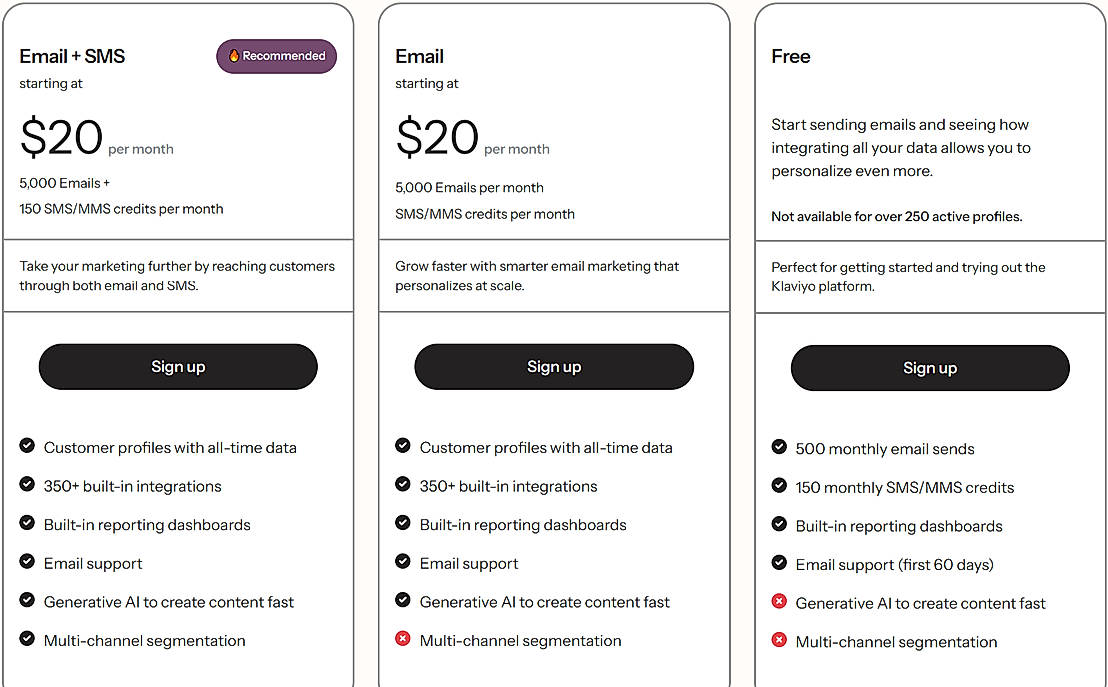Click red X next to Free plan Generative AI
Viewport: 1108px width, 687px height.
click(x=779, y=602)
